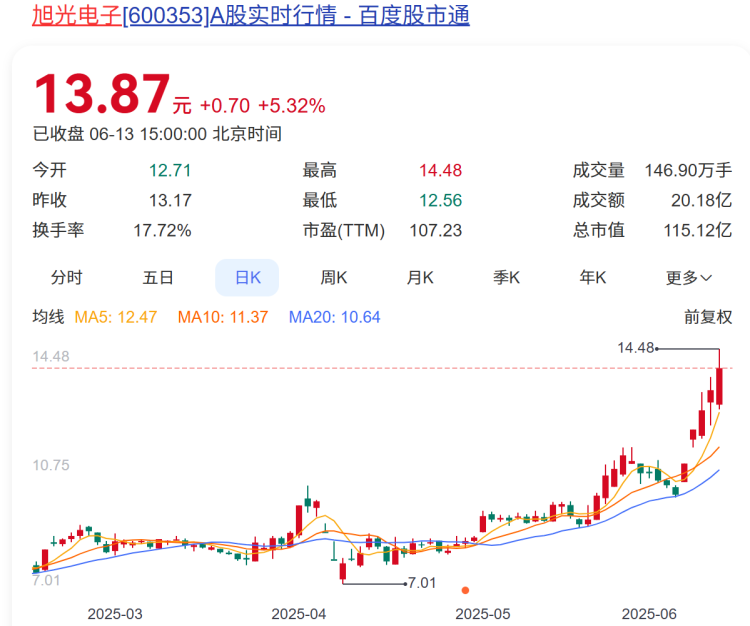The height and width of the screenshot is (626, 750).
Task: Switch to the 分时 chart tab
Action: coord(66,277)
